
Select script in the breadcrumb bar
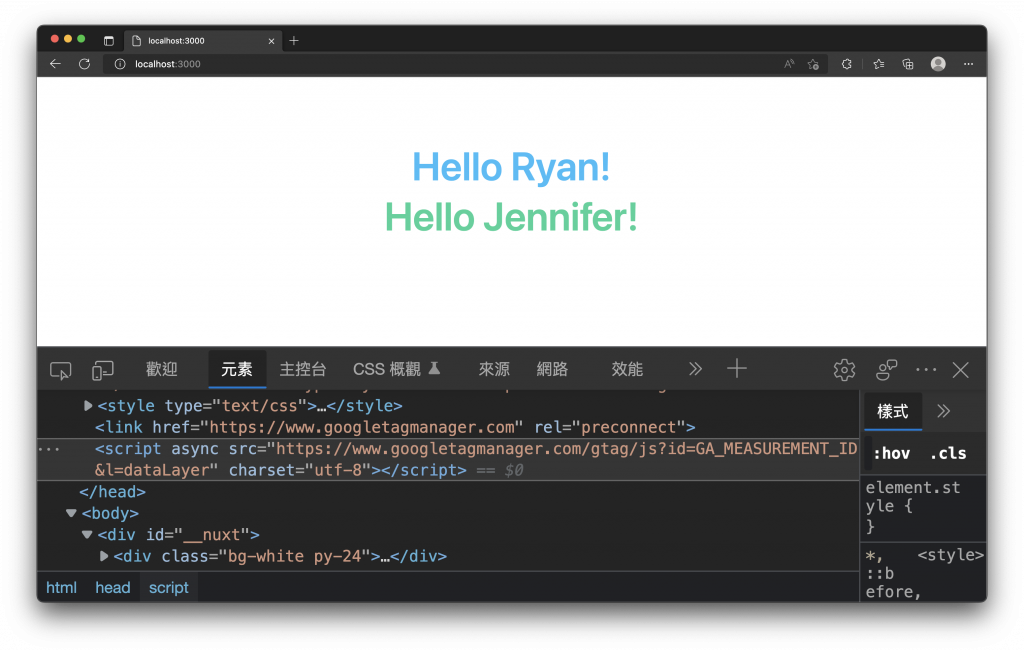[168, 588]
